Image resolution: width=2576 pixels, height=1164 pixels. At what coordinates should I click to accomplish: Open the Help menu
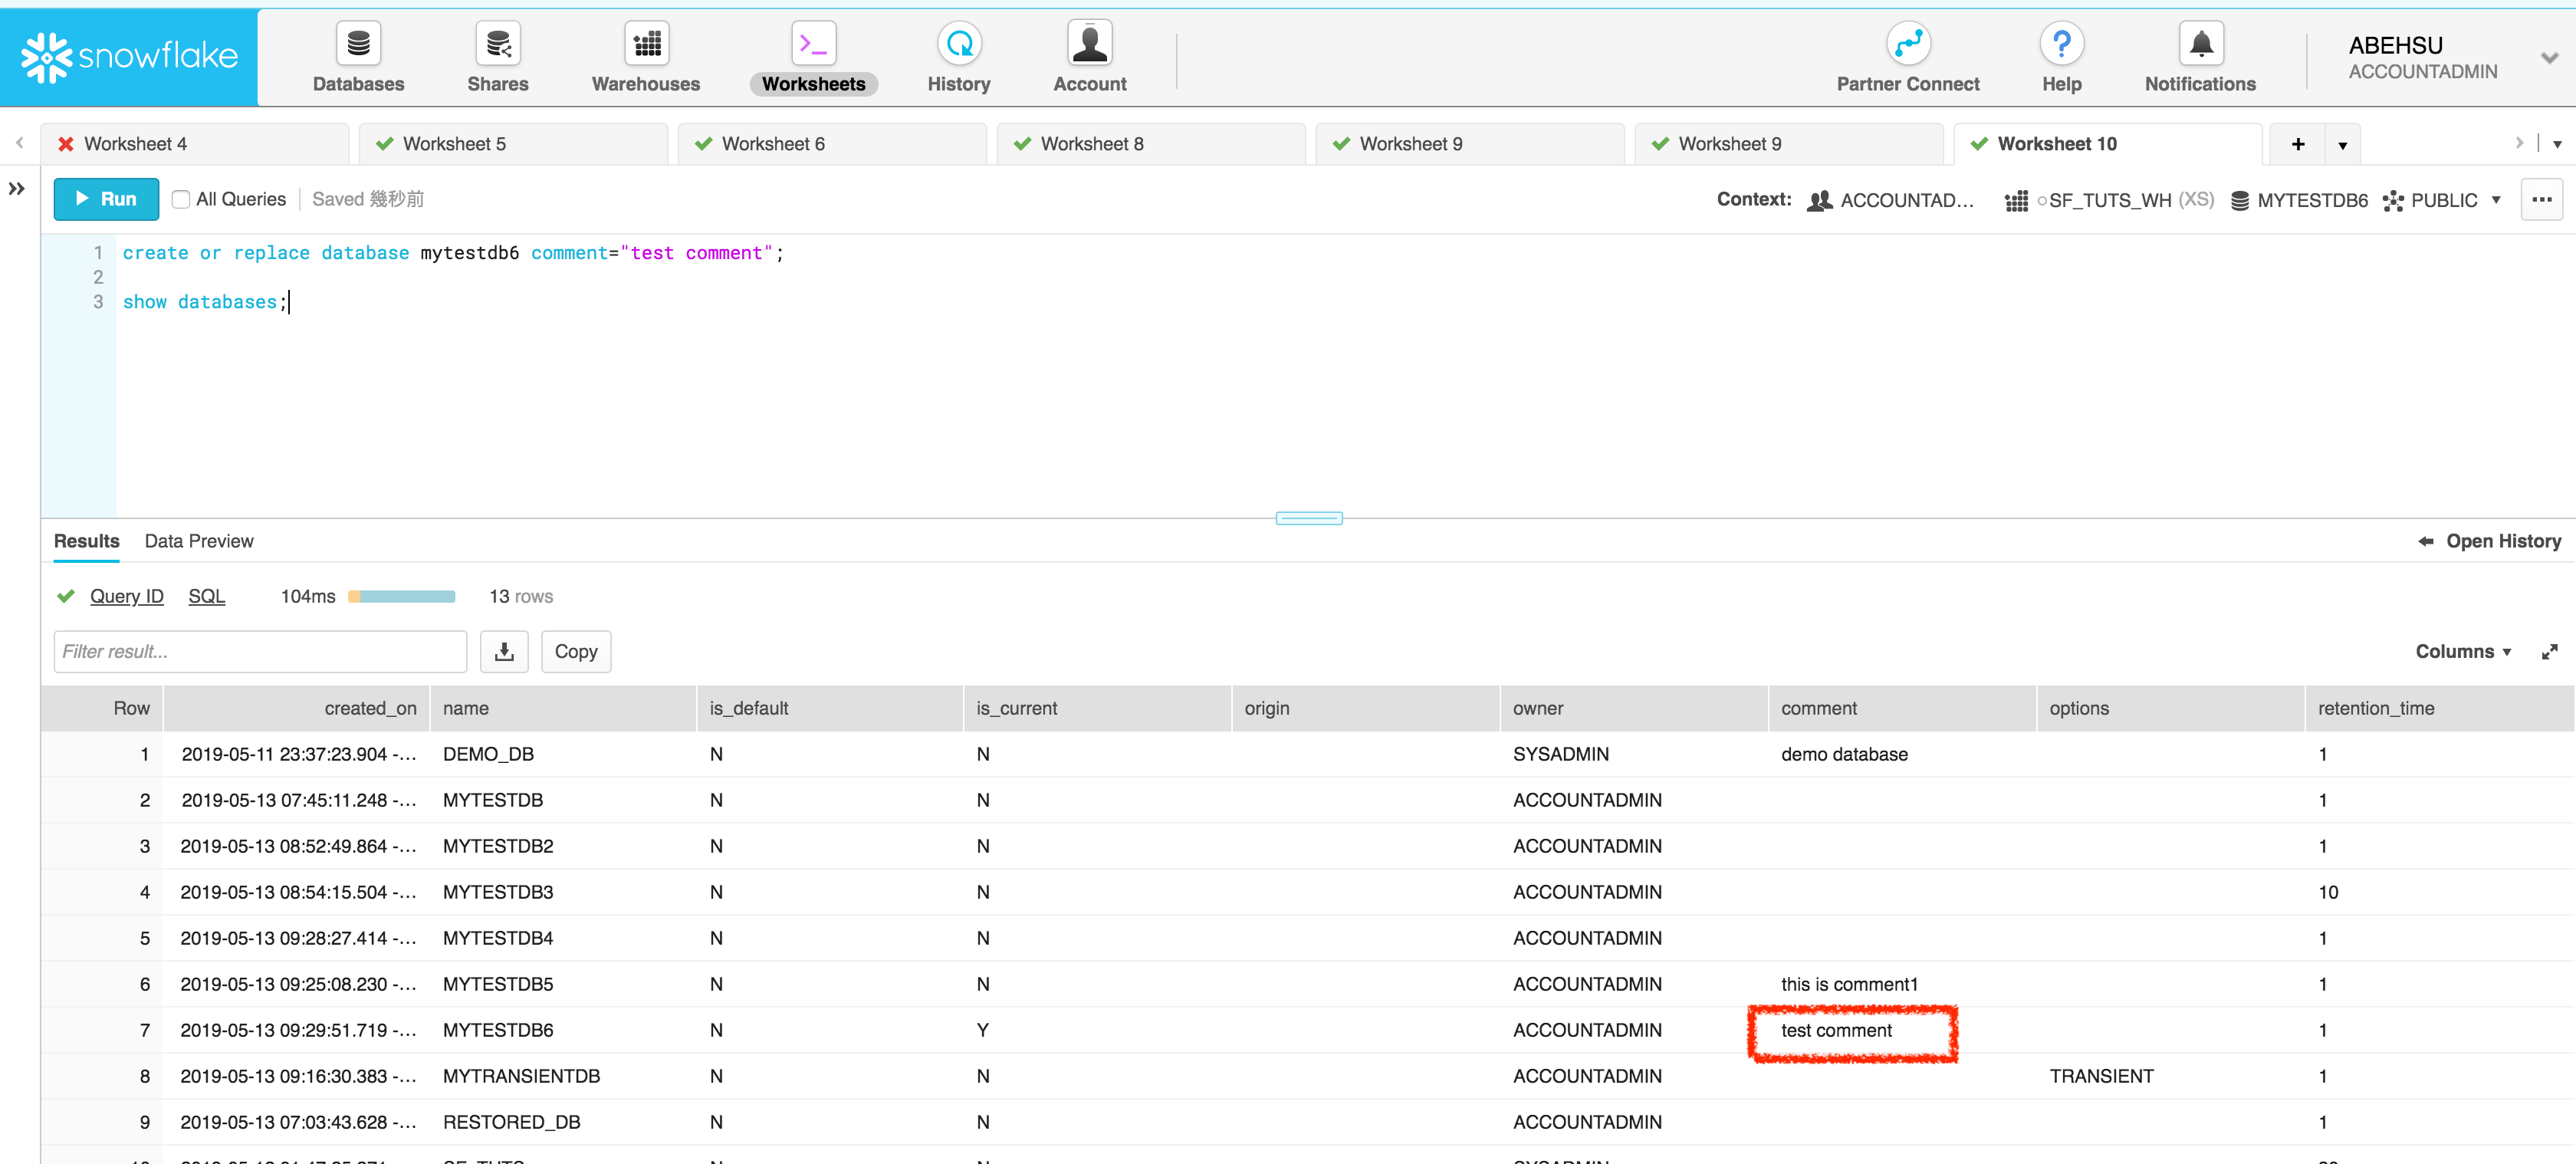[x=2061, y=58]
